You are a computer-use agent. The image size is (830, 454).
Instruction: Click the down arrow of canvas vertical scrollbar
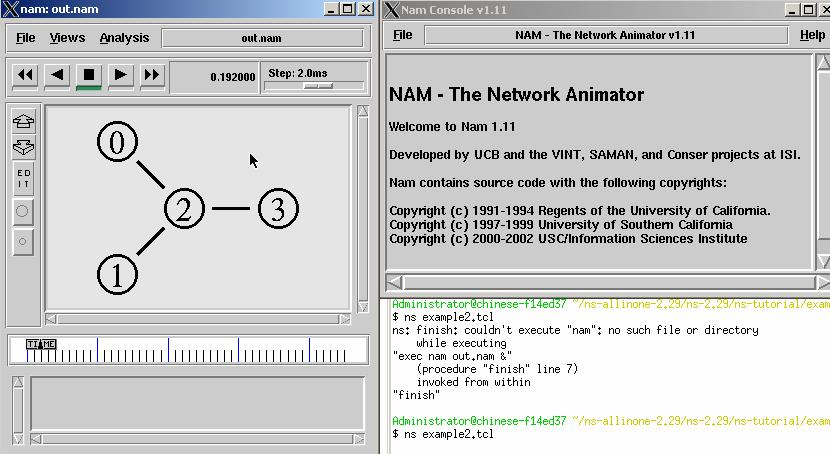click(363, 307)
